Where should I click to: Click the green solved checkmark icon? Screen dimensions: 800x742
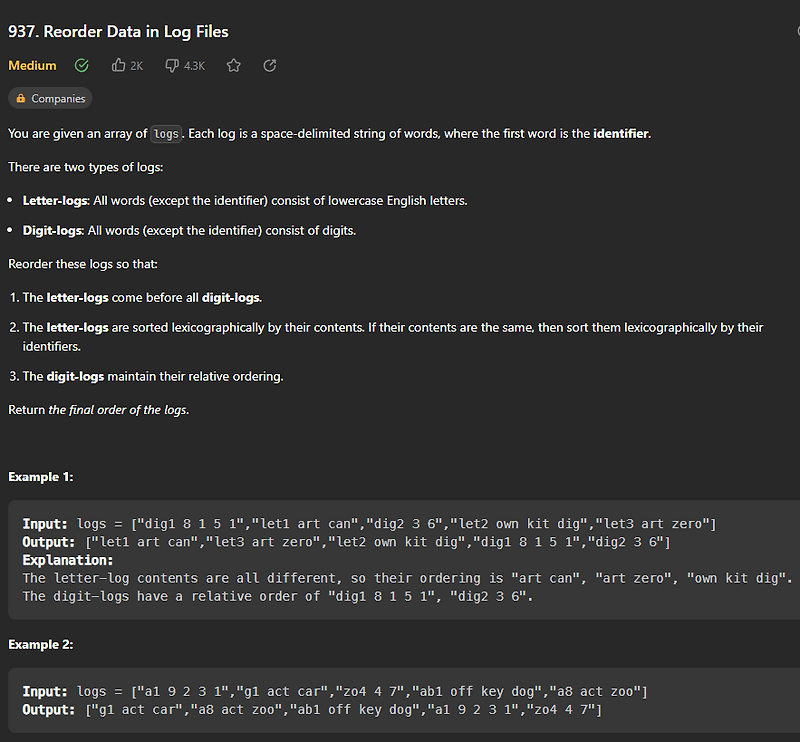(x=82, y=65)
